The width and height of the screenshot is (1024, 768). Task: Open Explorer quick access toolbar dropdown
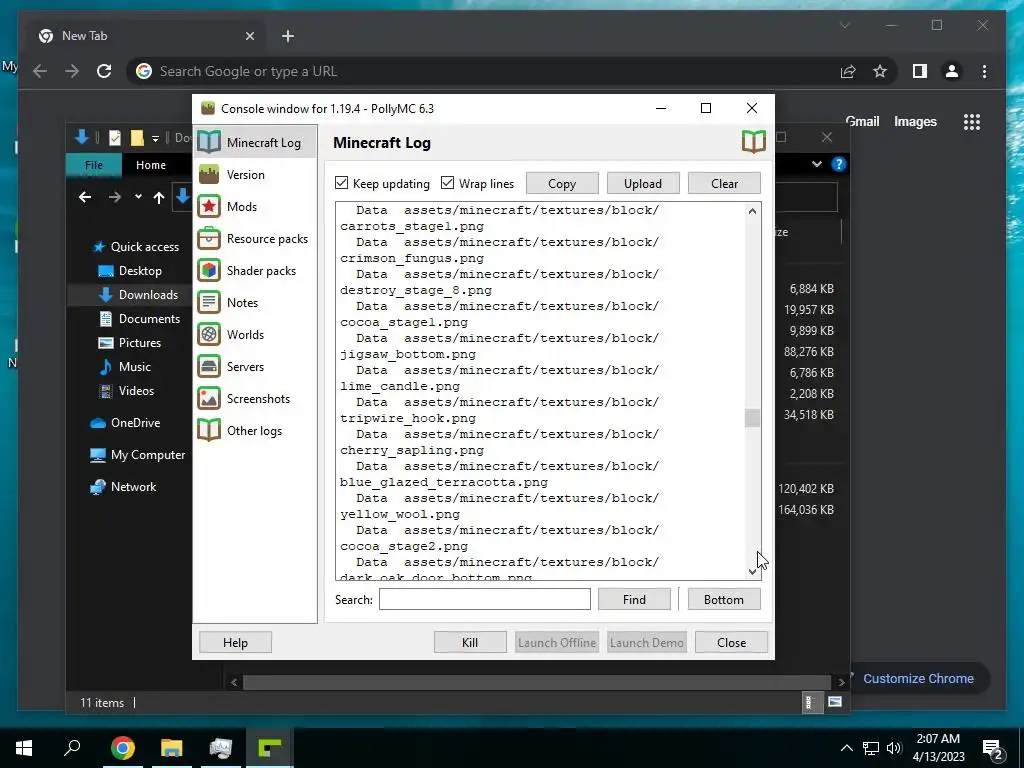(155, 138)
